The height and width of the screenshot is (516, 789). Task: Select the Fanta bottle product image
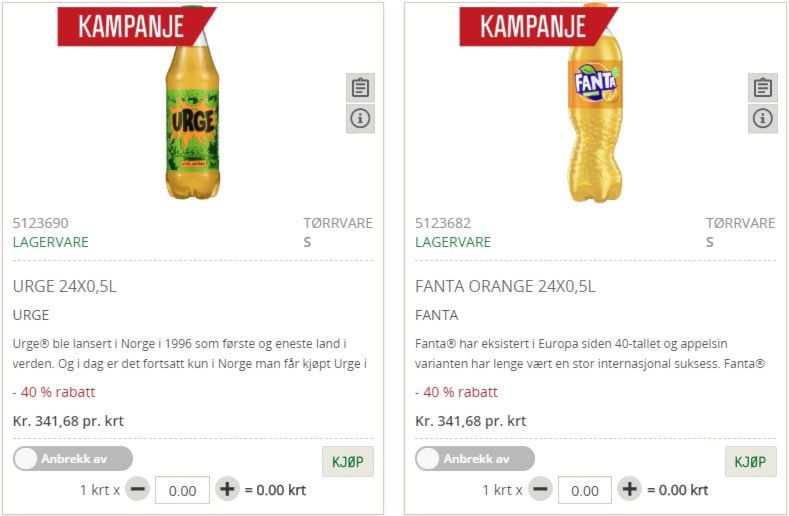coord(595,103)
